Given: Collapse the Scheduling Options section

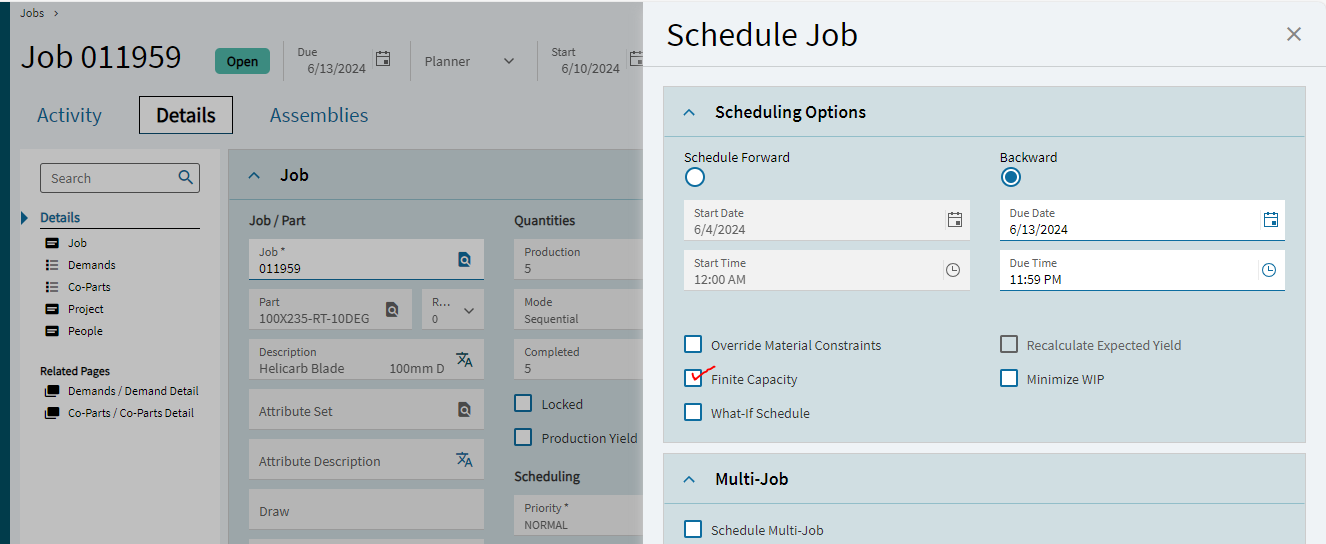Looking at the screenshot, I should pyautogui.click(x=688, y=112).
